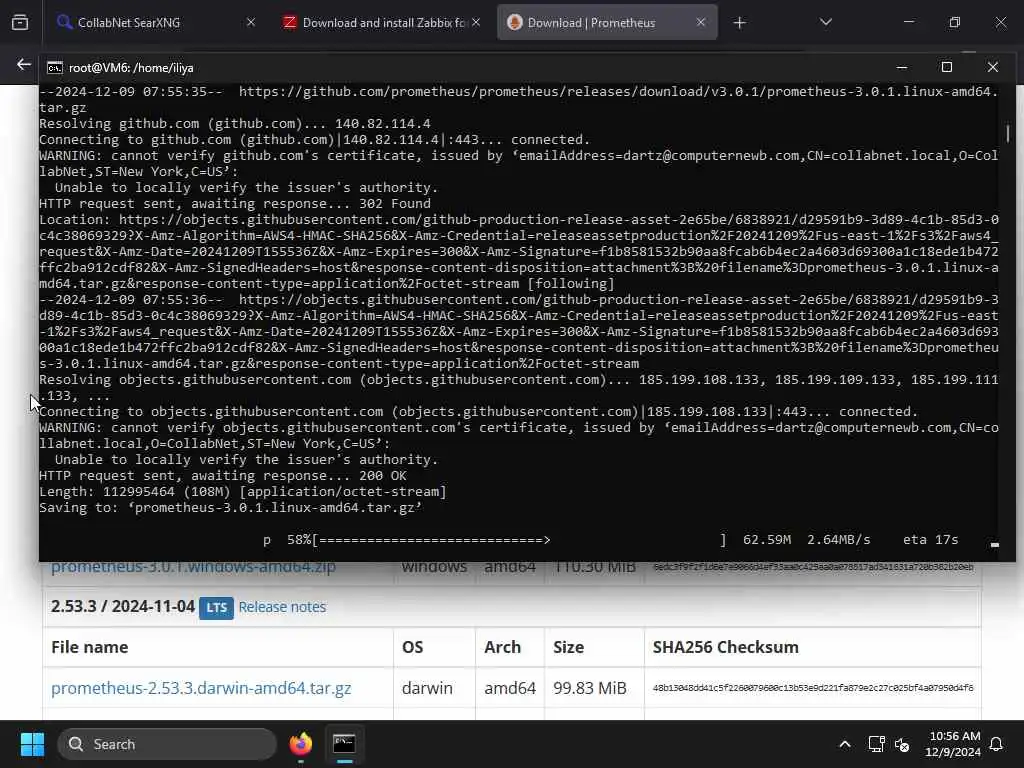Select the 2.53.3 darwin SHA256 checksum value
Image resolution: width=1024 pixels, height=768 pixels.
pos(812,688)
